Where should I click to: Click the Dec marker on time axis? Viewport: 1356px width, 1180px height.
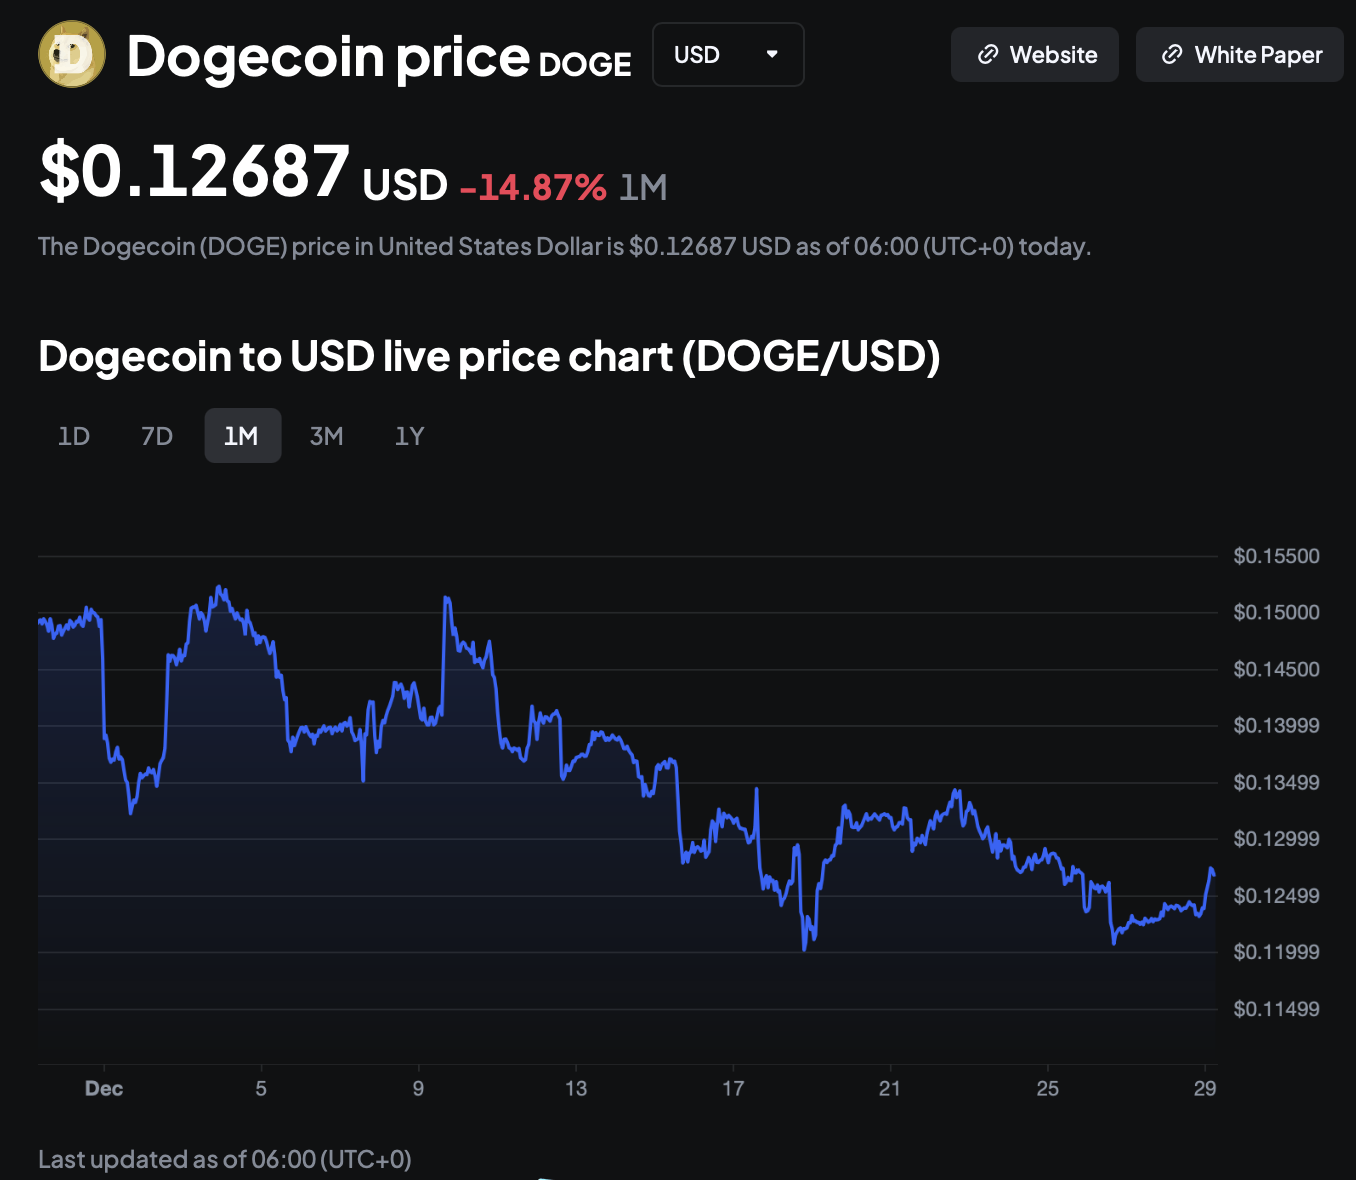coord(104,1088)
